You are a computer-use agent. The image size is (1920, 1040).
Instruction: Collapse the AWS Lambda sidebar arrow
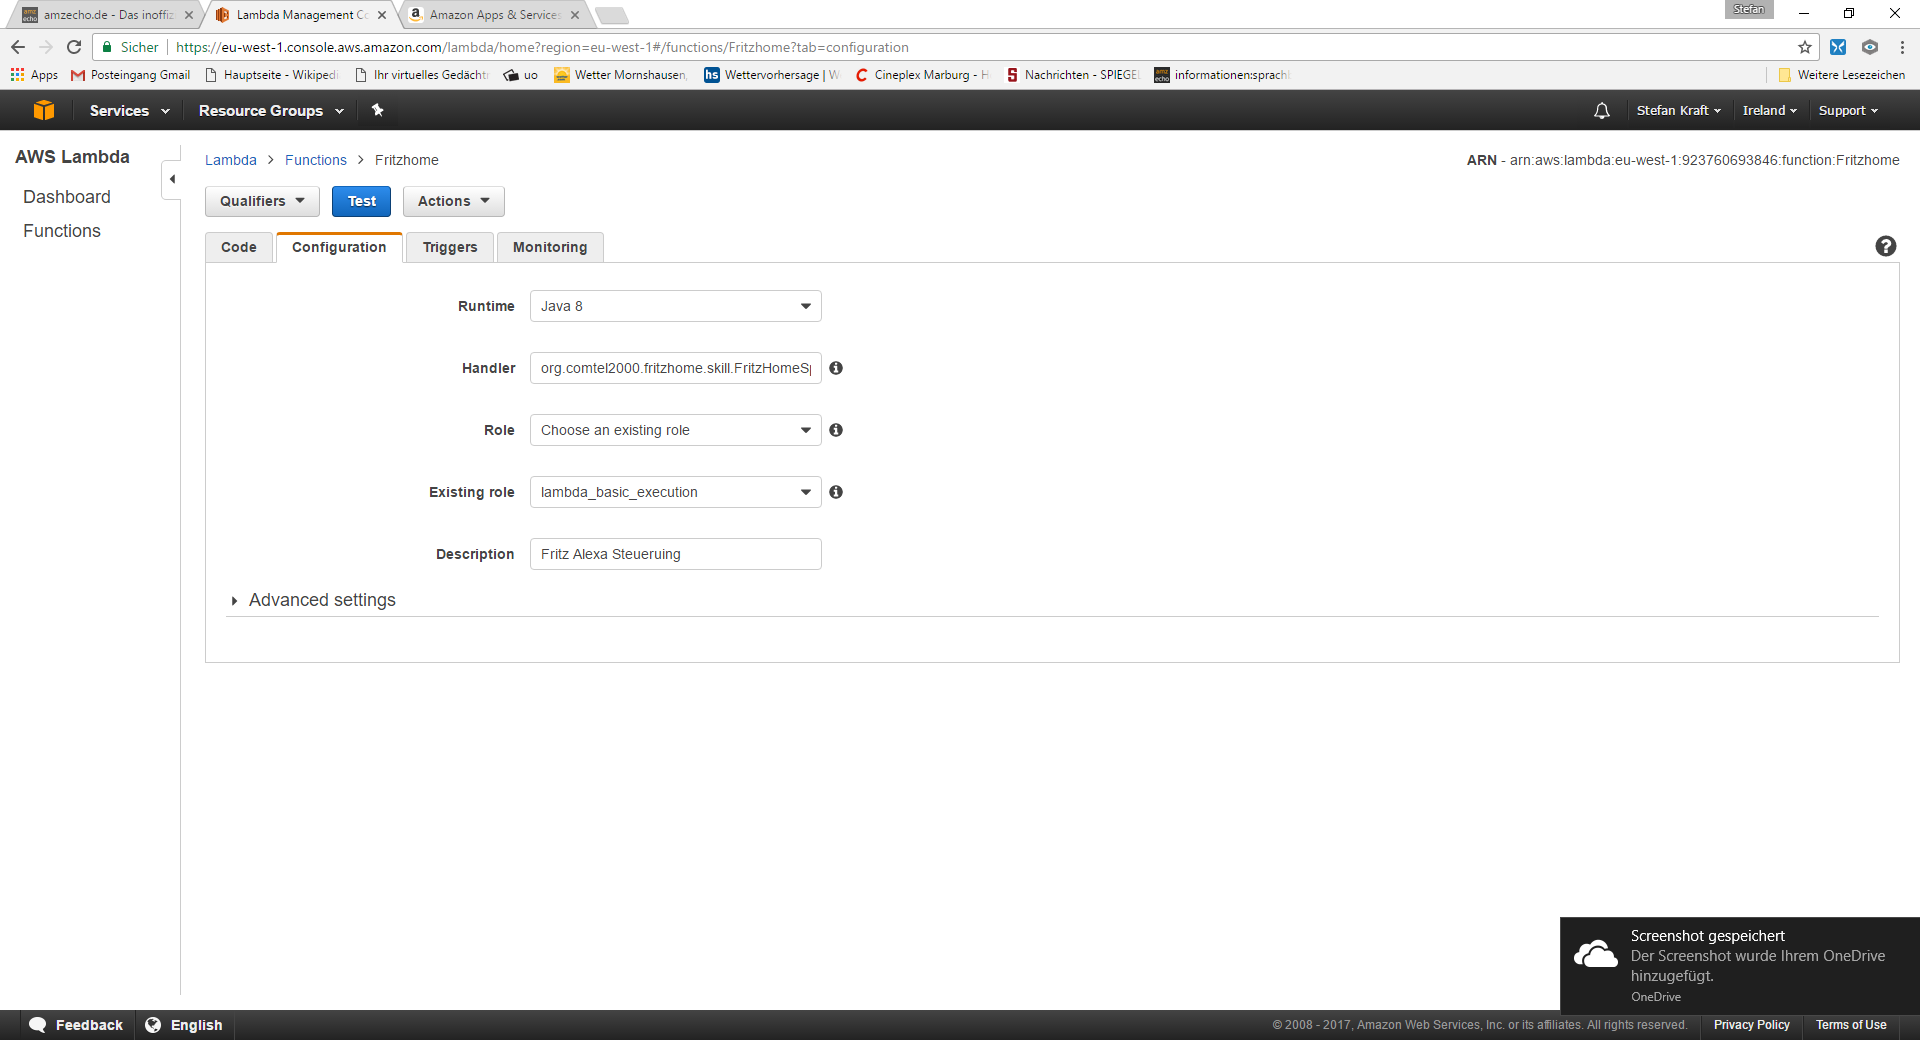tap(172, 179)
